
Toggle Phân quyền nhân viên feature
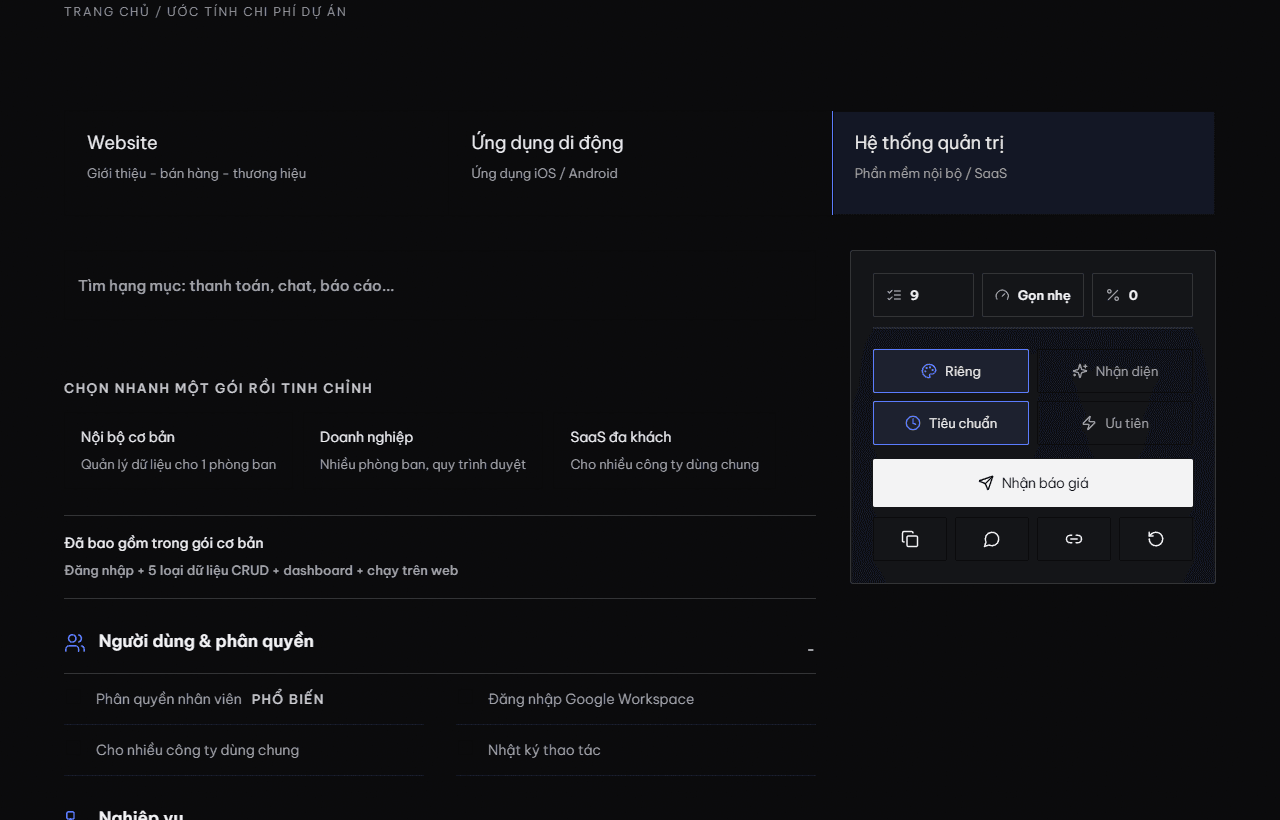pos(244,699)
